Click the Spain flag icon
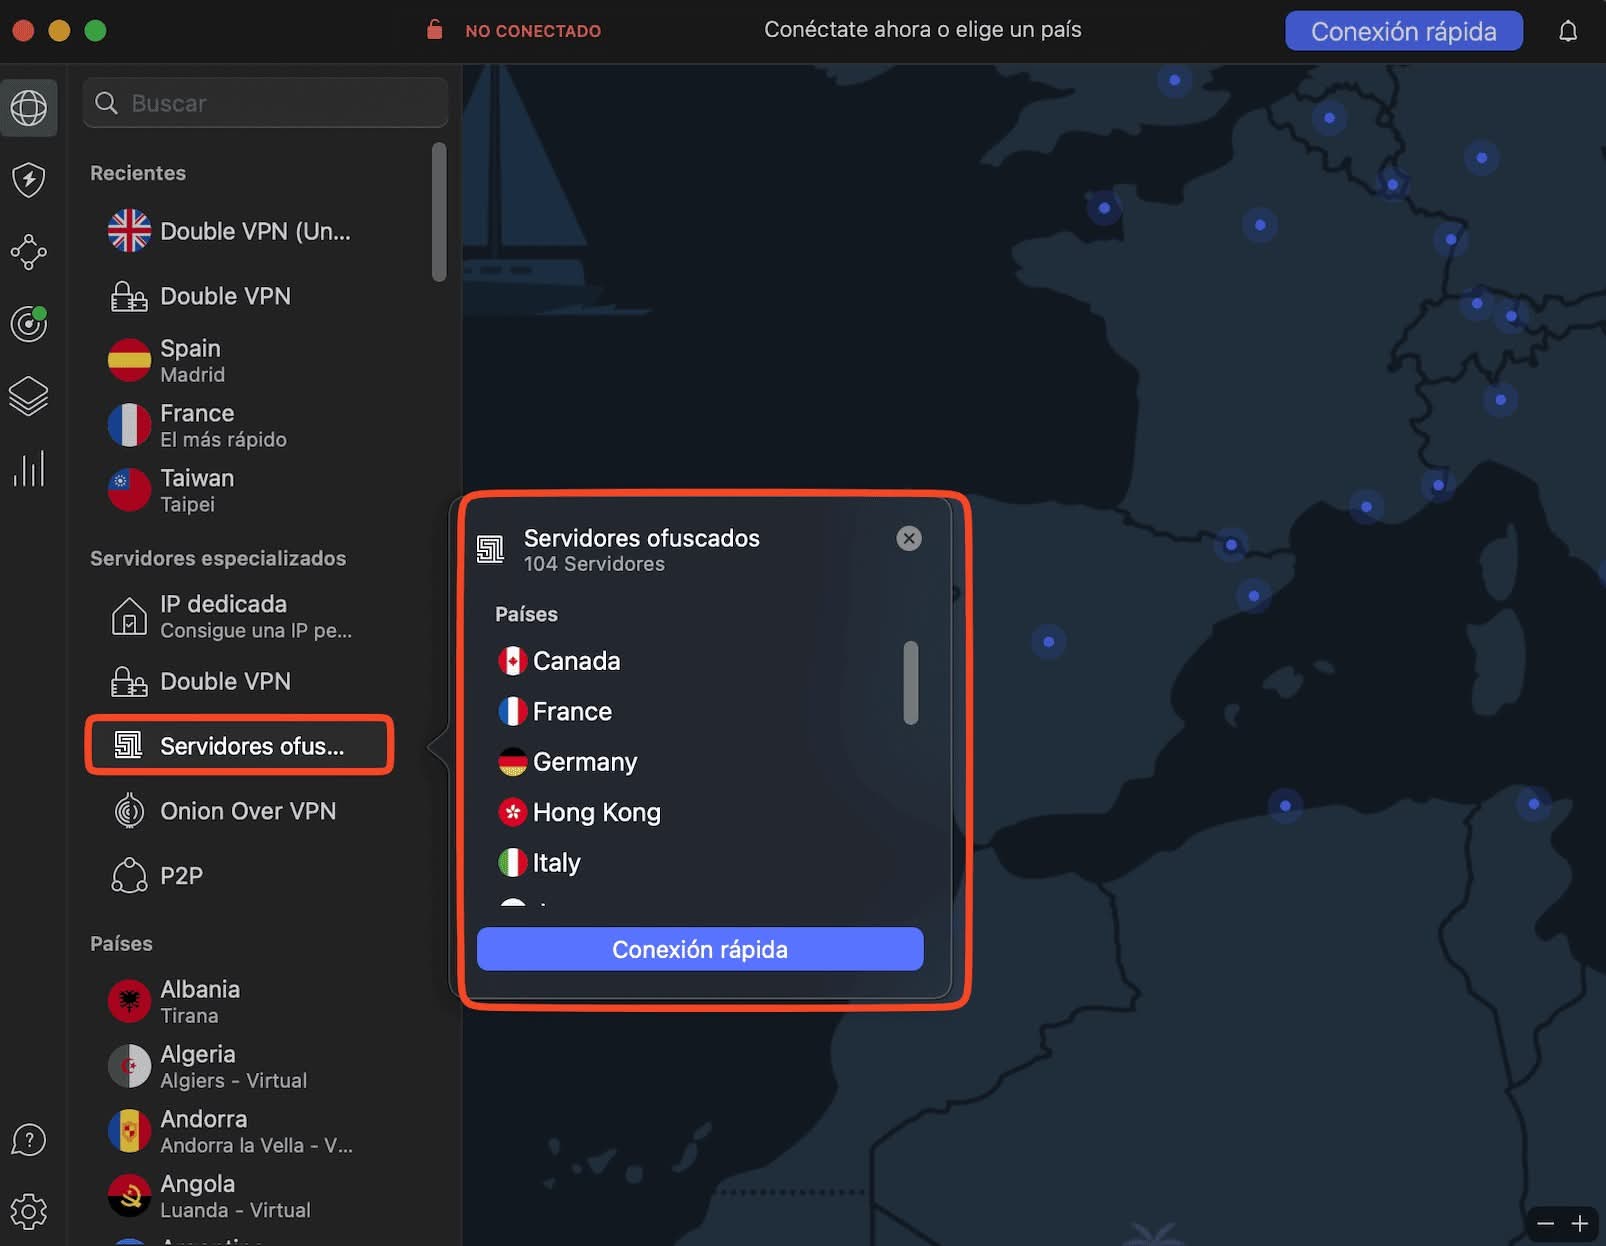1606x1246 pixels. coord(130,360)
